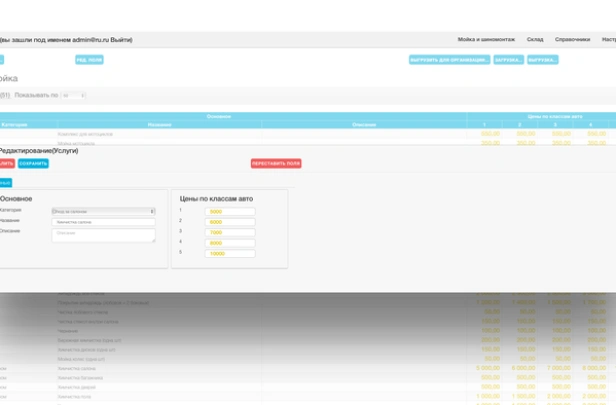Open the Категория dropdown
Screen dimensions: 616x405
coord(103,211)
